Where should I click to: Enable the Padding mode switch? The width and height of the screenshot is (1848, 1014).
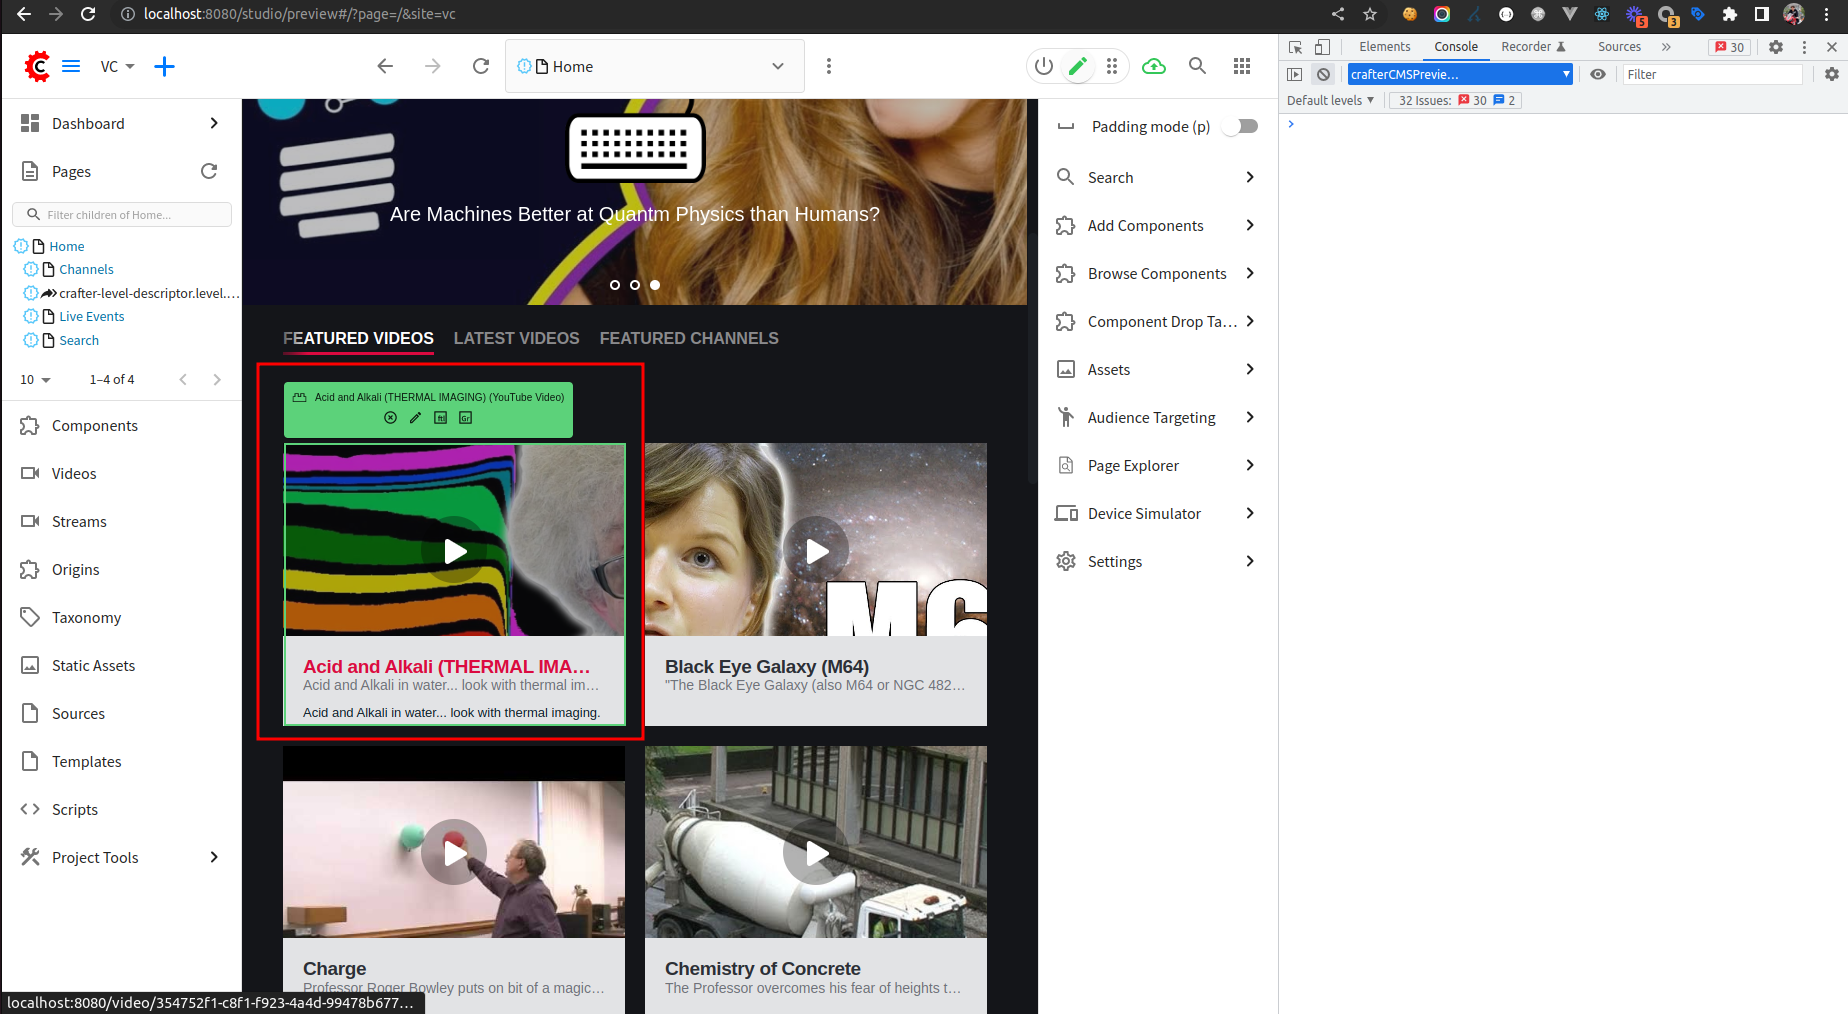tap(1239, 126)
